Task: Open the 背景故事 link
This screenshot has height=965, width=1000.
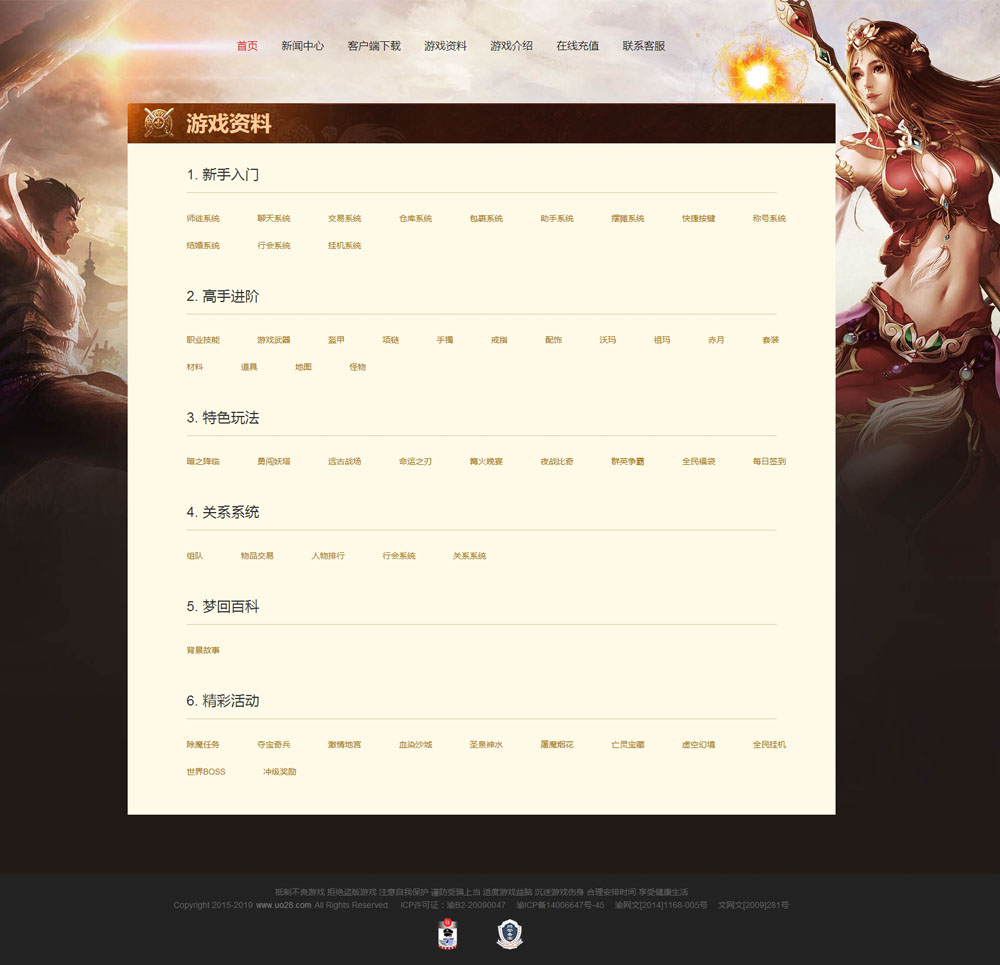Action: pos(203,650)
